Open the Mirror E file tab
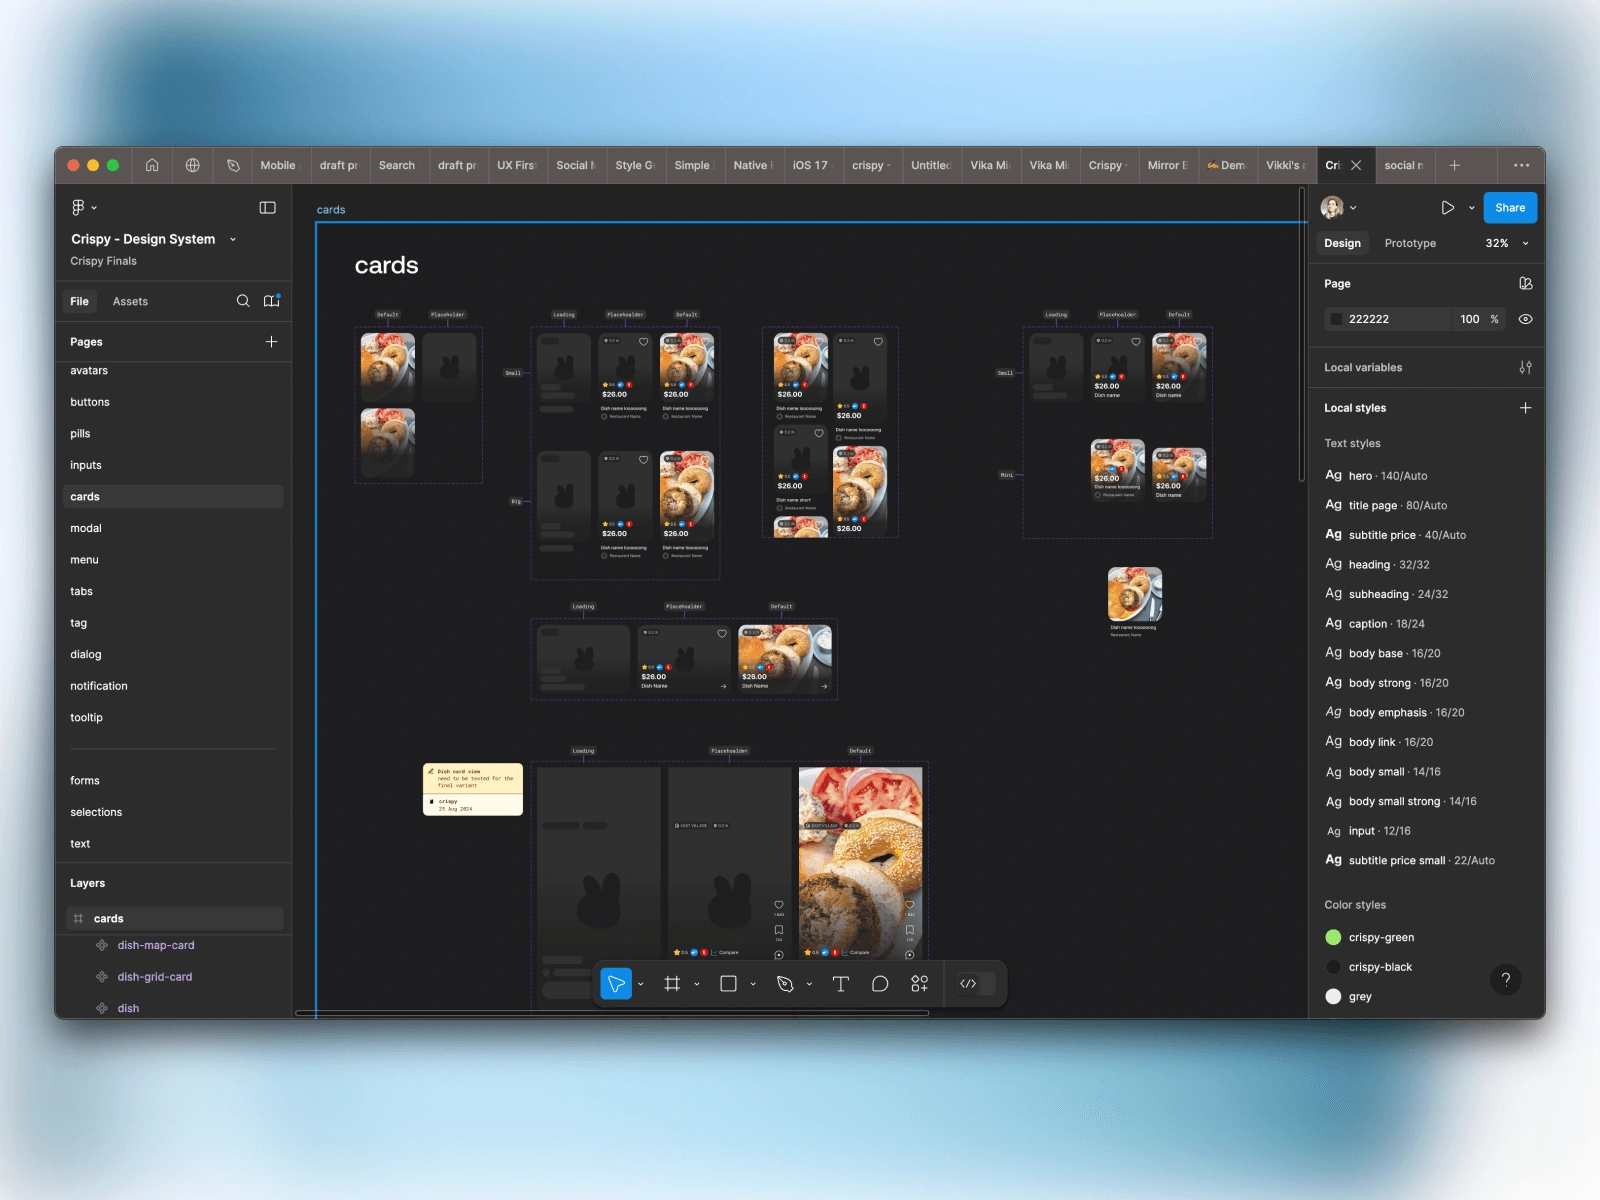 (1167, 165)
